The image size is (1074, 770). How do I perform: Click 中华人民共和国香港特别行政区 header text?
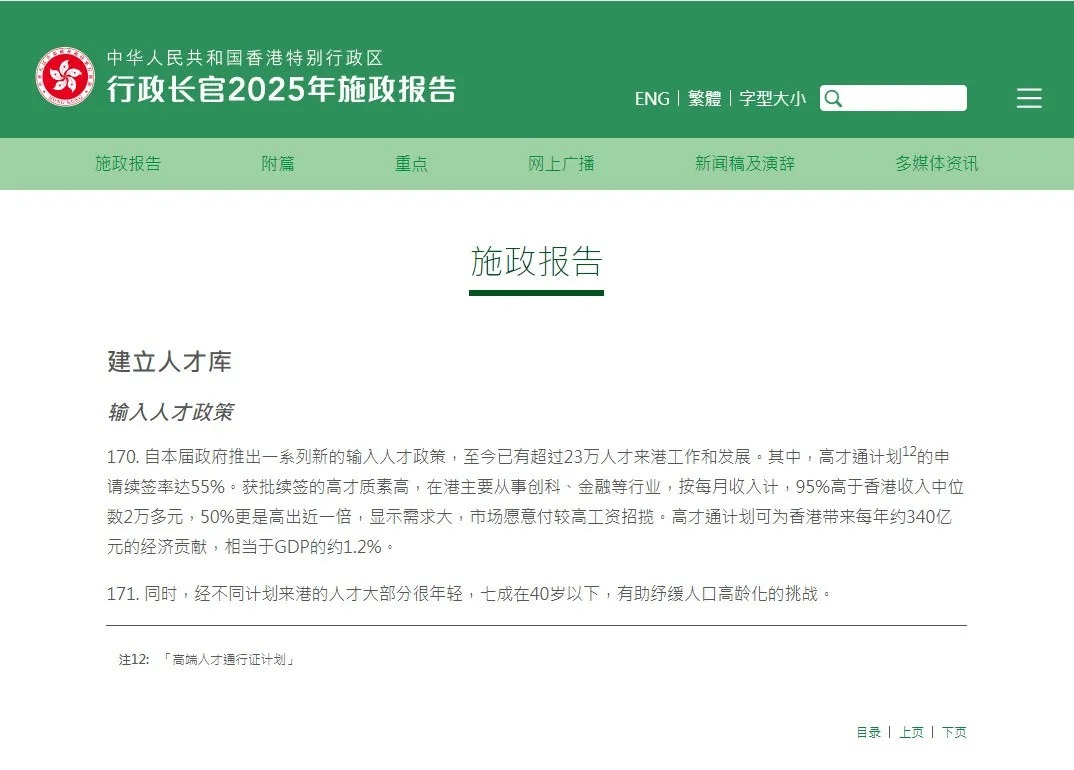coord(245,58)
